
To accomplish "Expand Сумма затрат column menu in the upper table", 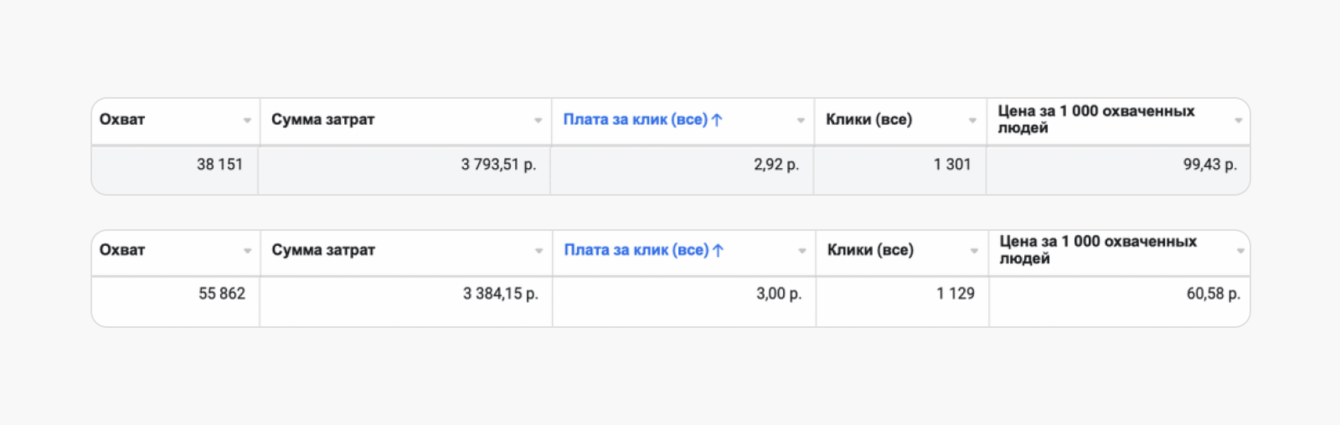I will click(x=539, y=121).
